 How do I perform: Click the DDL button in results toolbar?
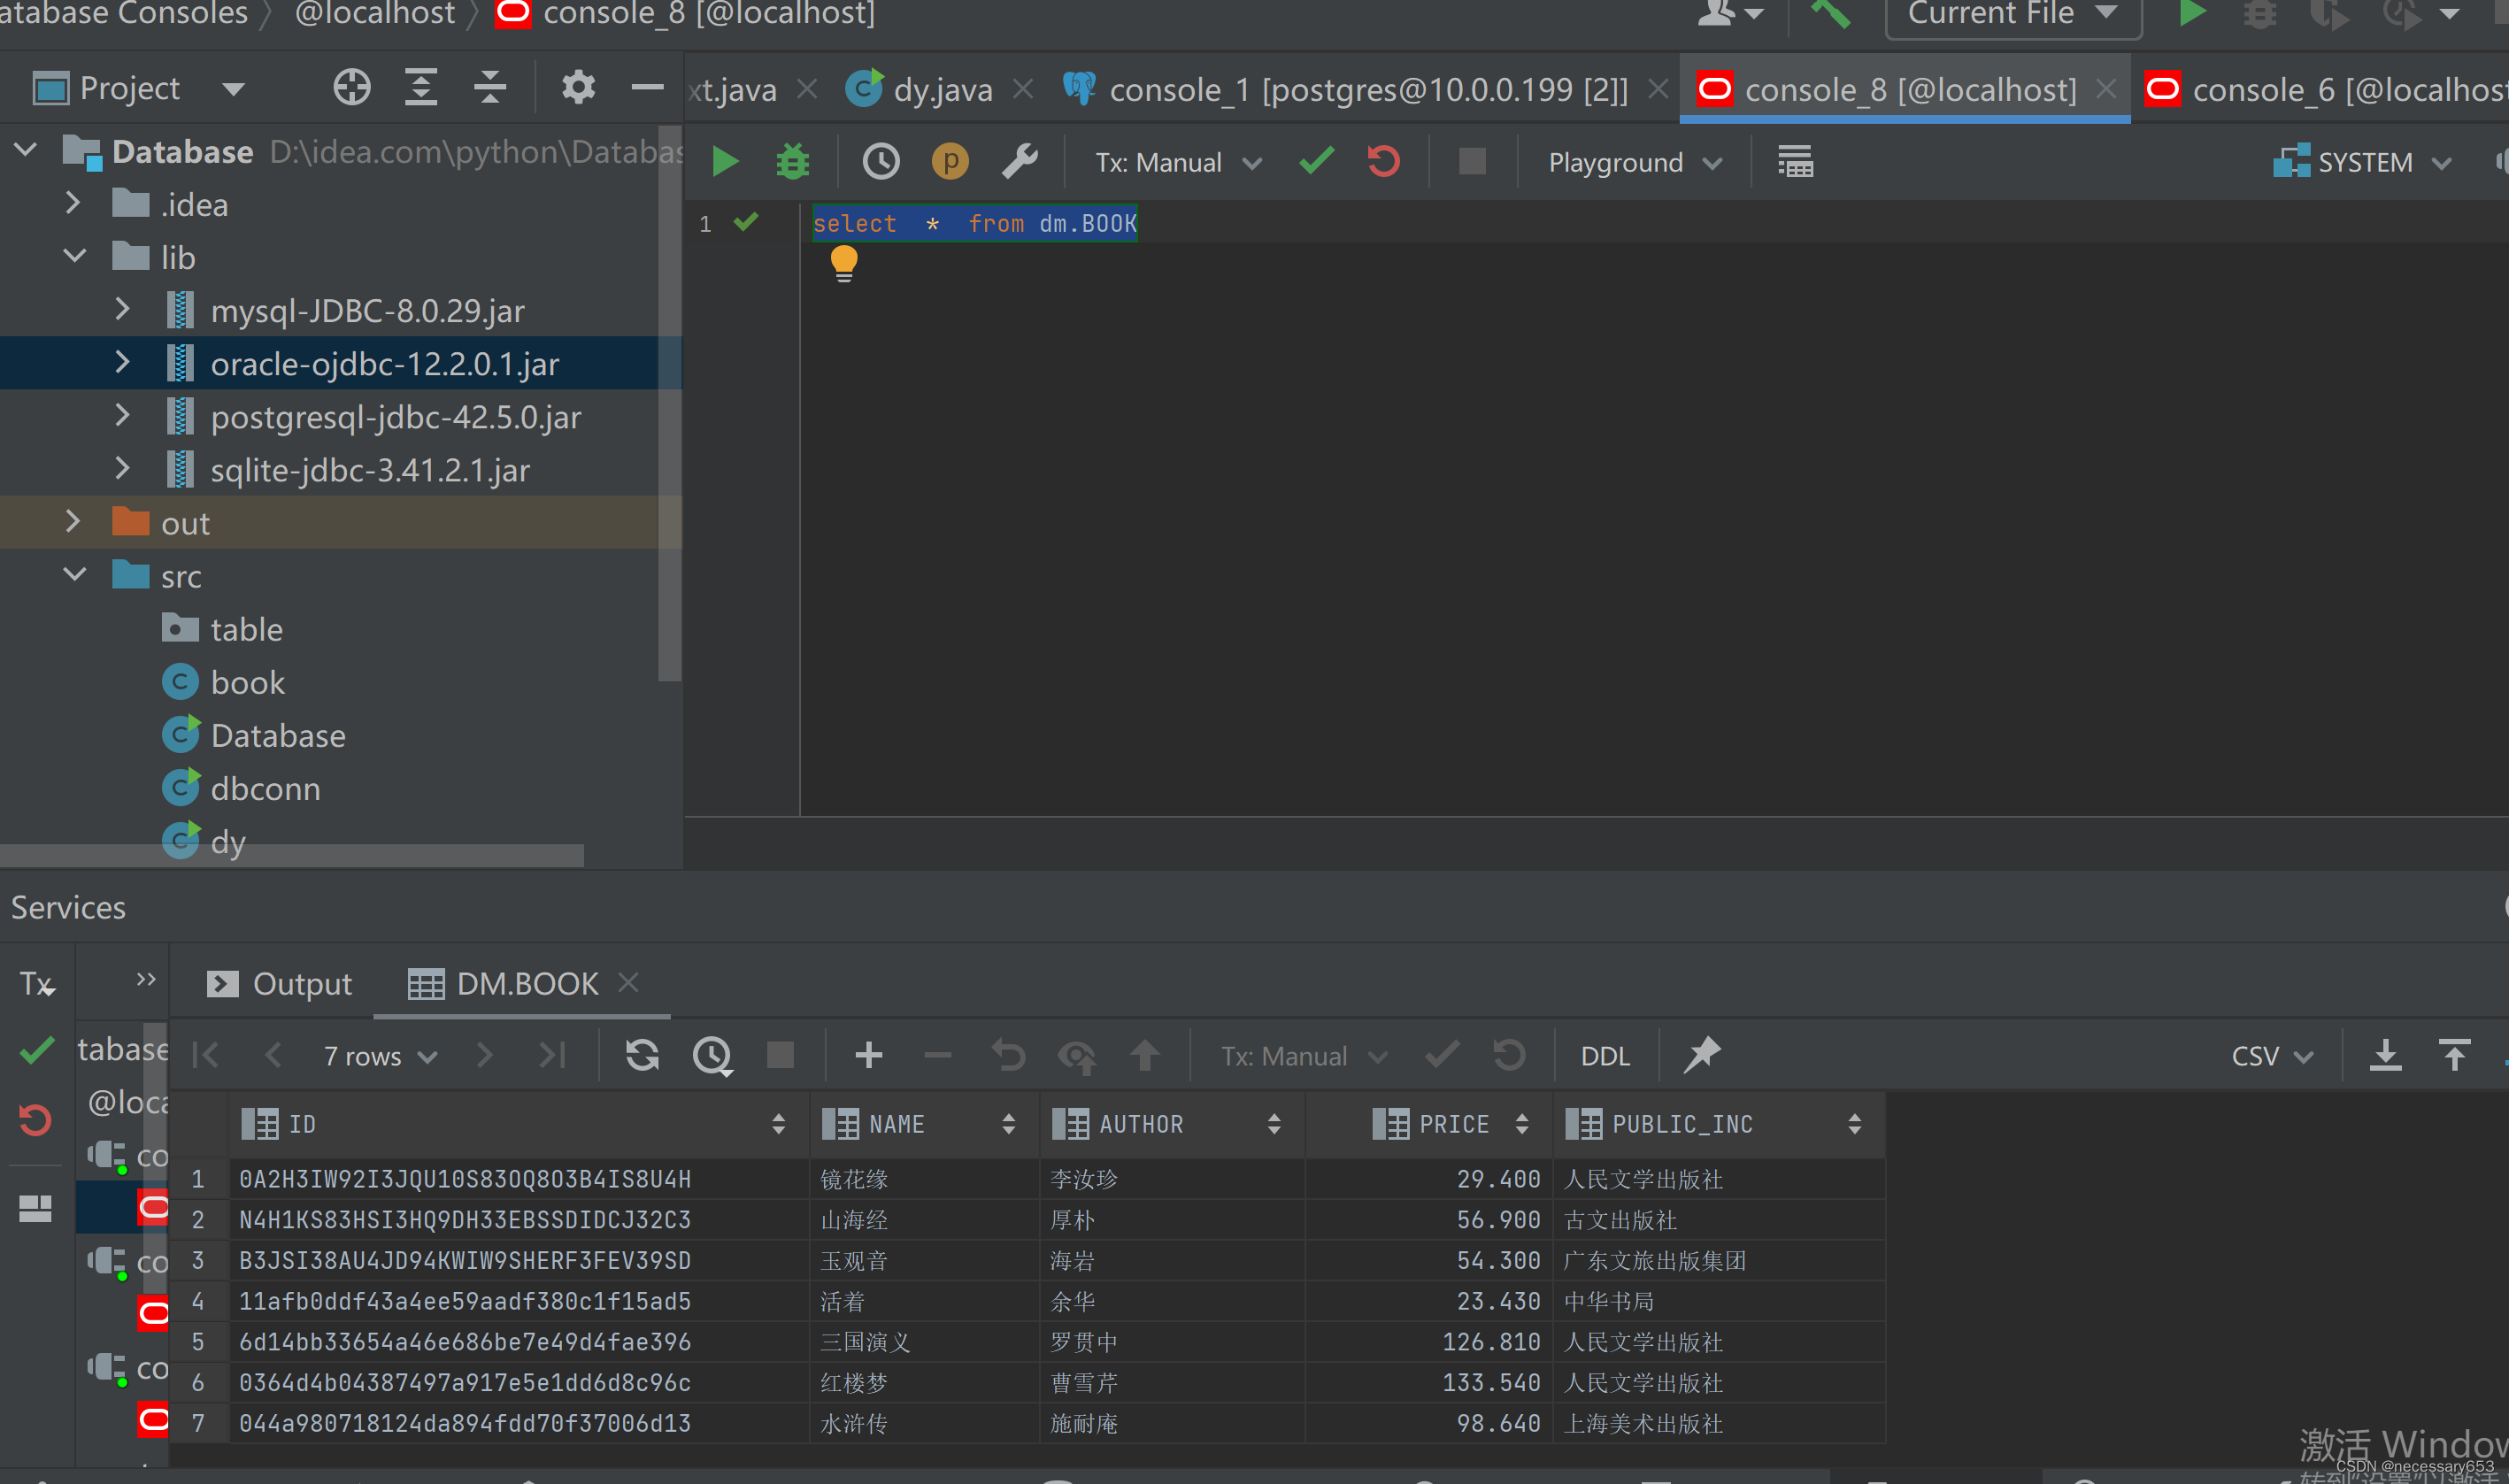click(1604, 1056)
